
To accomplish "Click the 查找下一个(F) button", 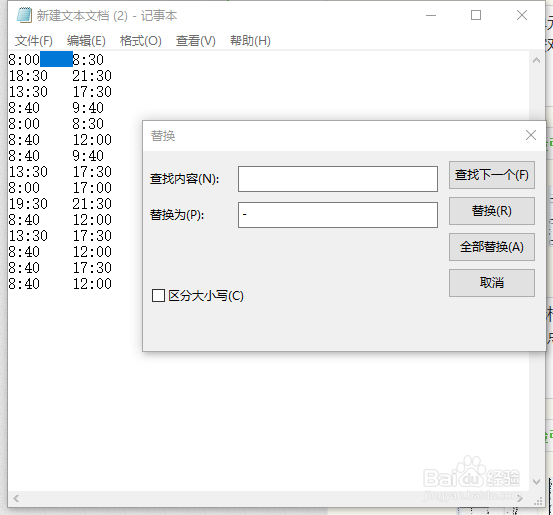I will [492, 175].
